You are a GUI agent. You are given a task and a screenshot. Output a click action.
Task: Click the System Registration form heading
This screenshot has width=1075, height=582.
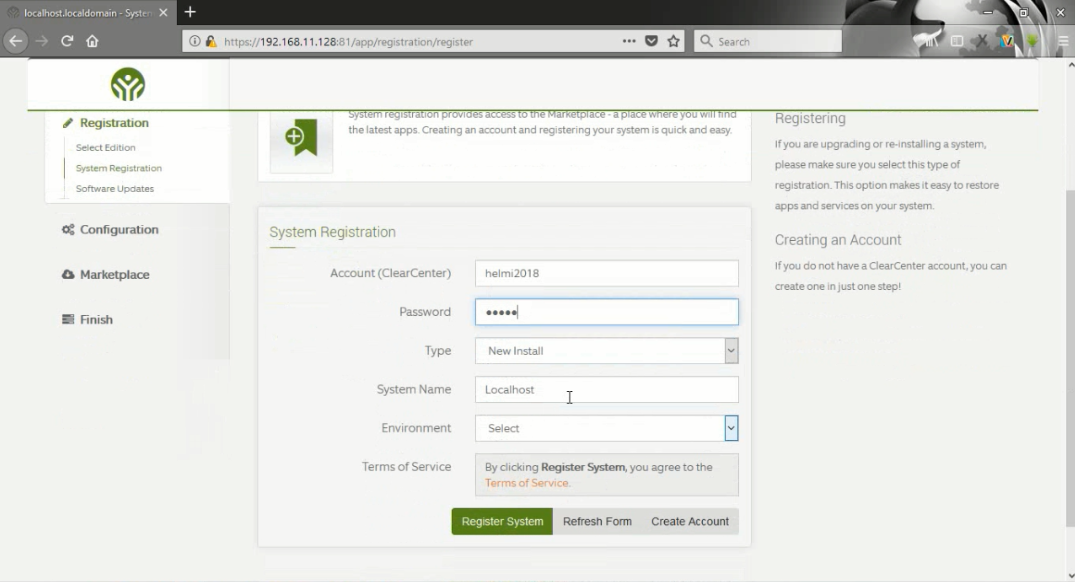pos(333,232)
